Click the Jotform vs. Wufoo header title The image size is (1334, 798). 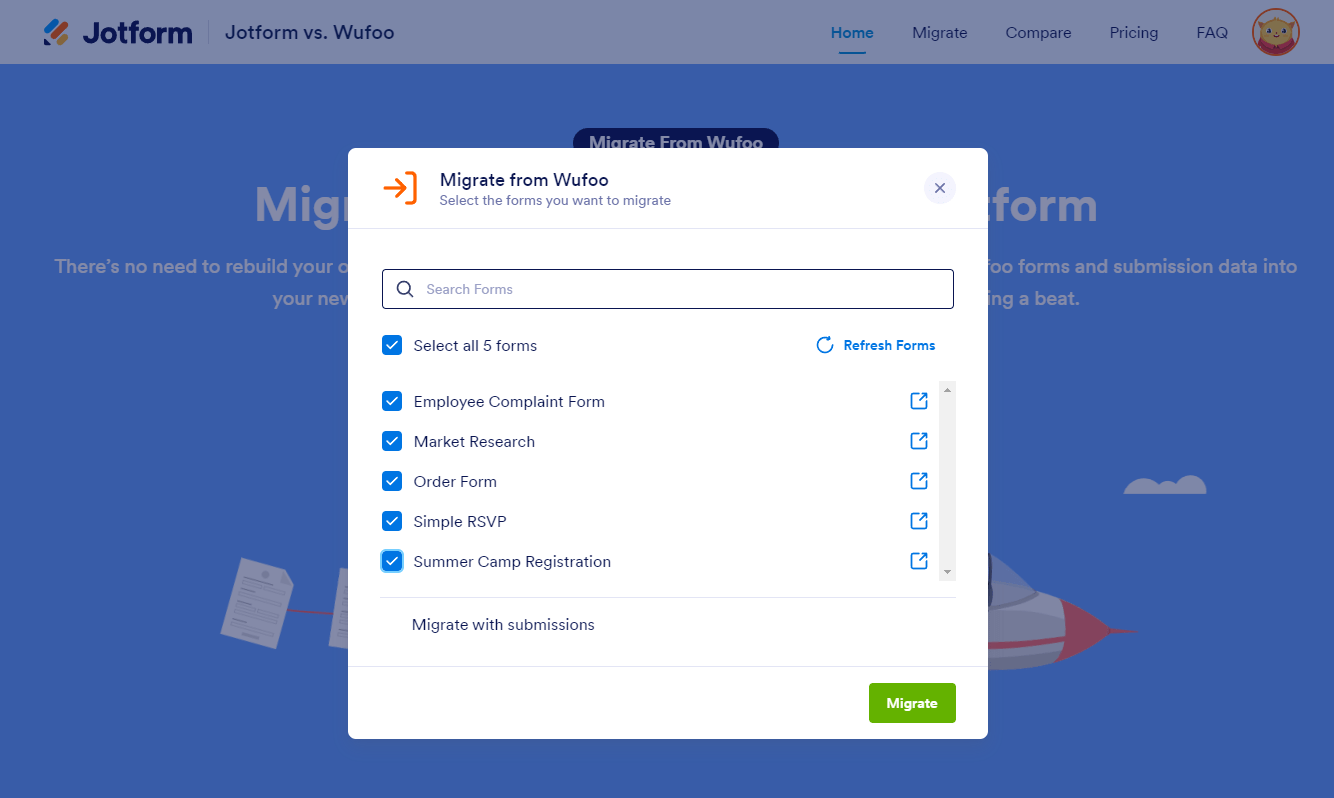point(310,33)
